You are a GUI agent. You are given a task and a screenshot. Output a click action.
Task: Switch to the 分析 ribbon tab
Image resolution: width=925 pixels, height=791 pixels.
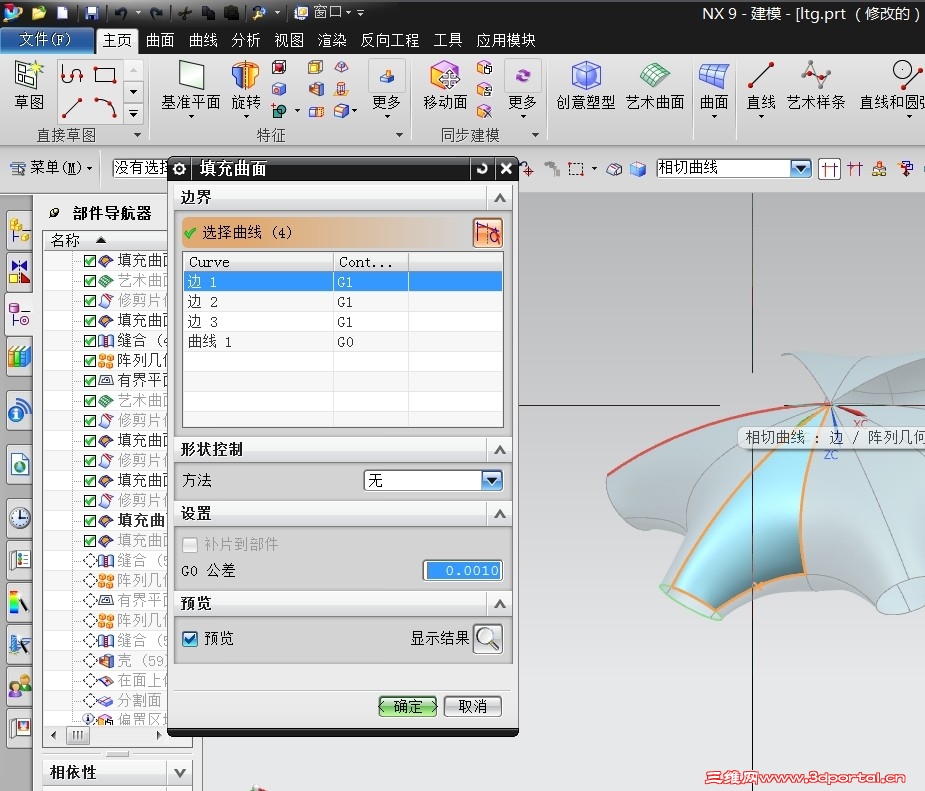tap(245, 40)
